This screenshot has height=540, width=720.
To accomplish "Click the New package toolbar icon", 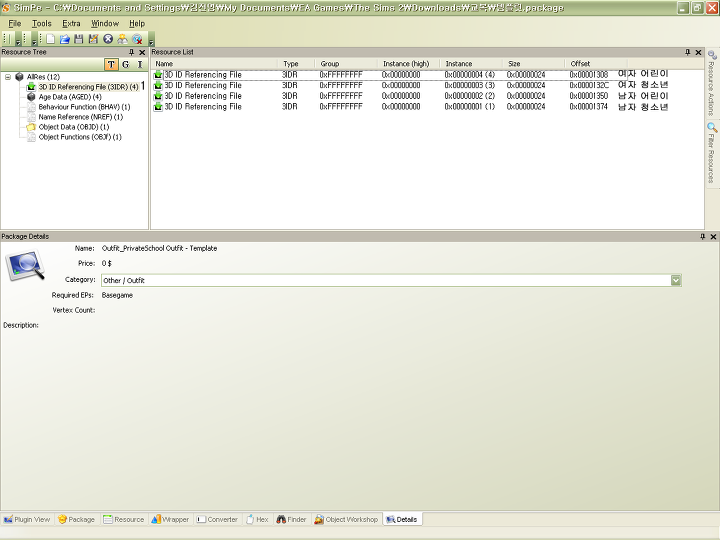I will click(x=51, y=39).
